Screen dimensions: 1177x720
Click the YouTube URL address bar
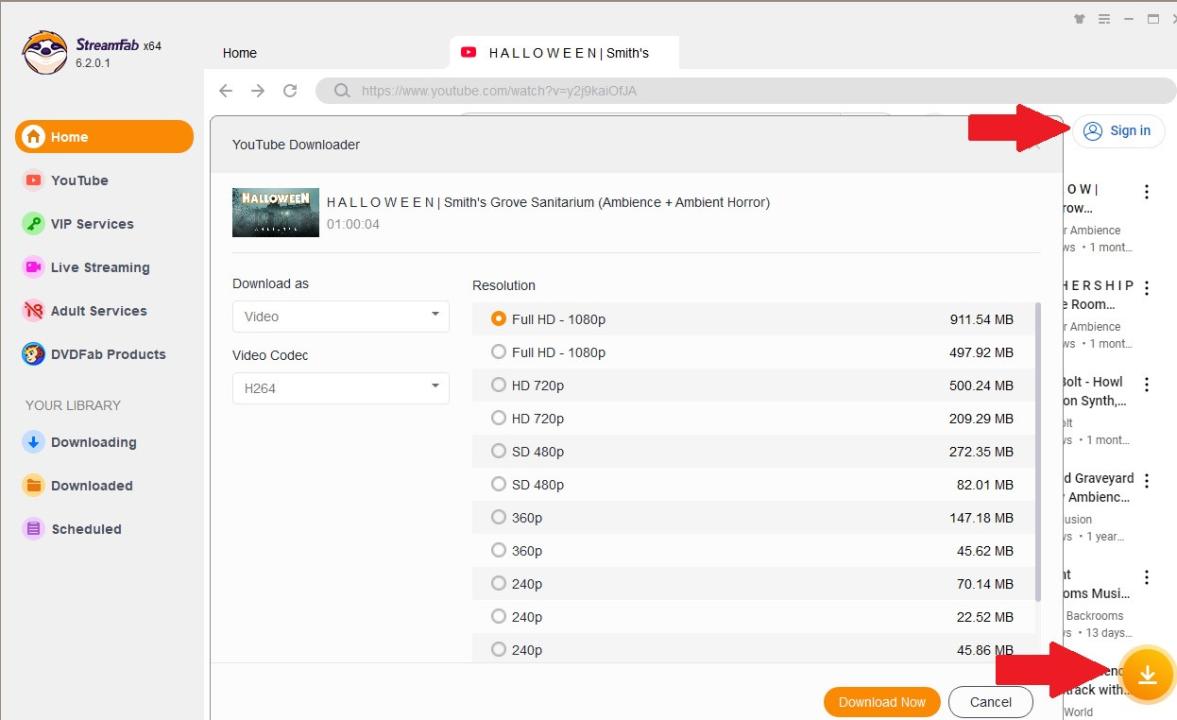click(x=700, y=91)
